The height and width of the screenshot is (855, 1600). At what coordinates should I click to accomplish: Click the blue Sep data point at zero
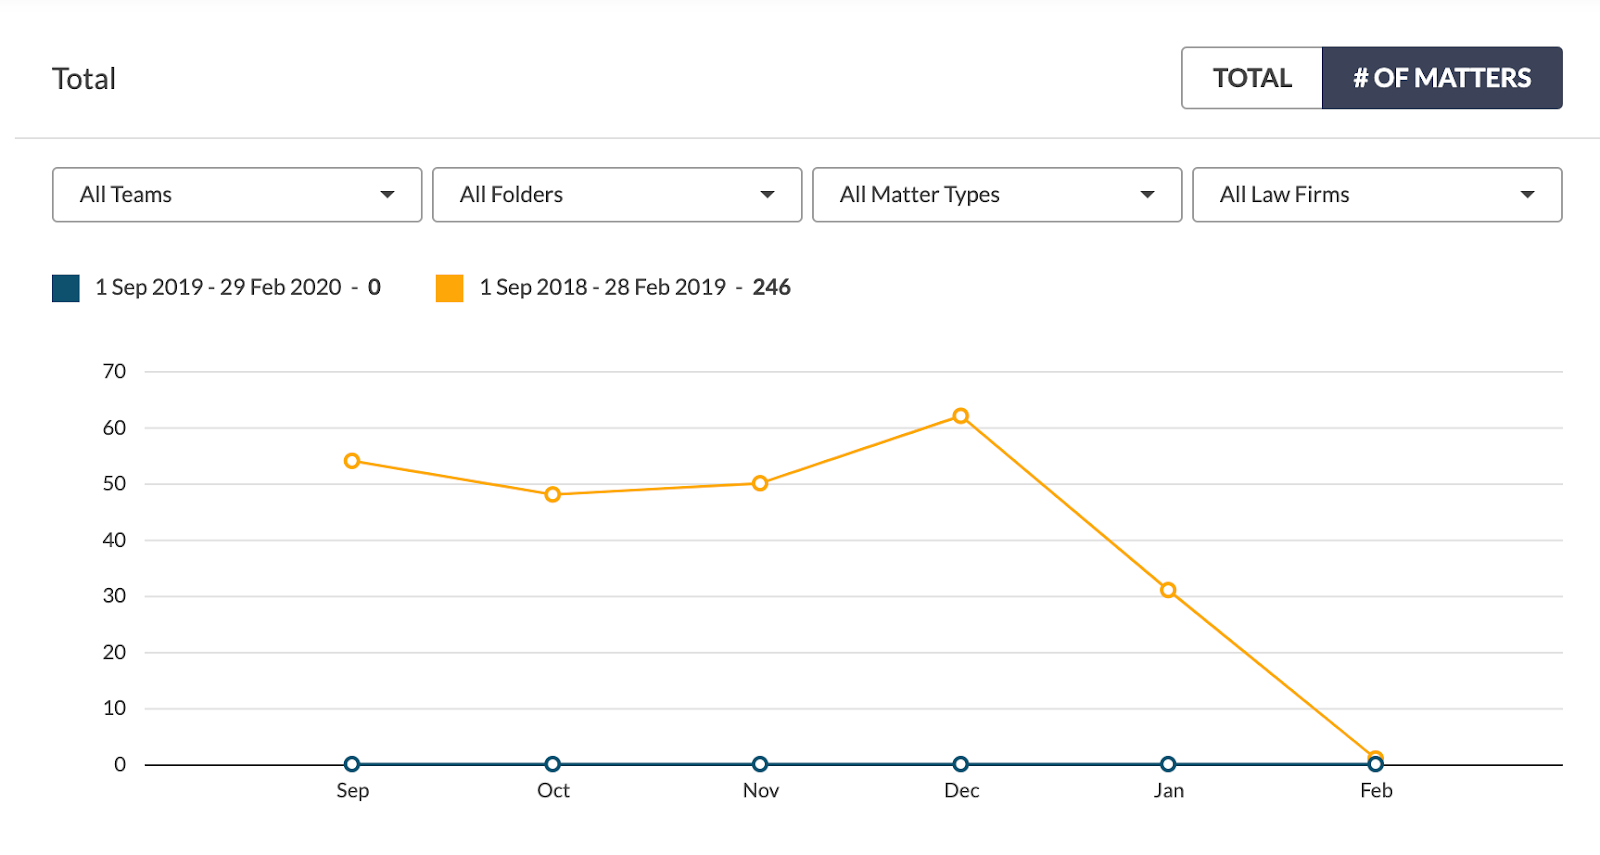click(x=352, y=764)
